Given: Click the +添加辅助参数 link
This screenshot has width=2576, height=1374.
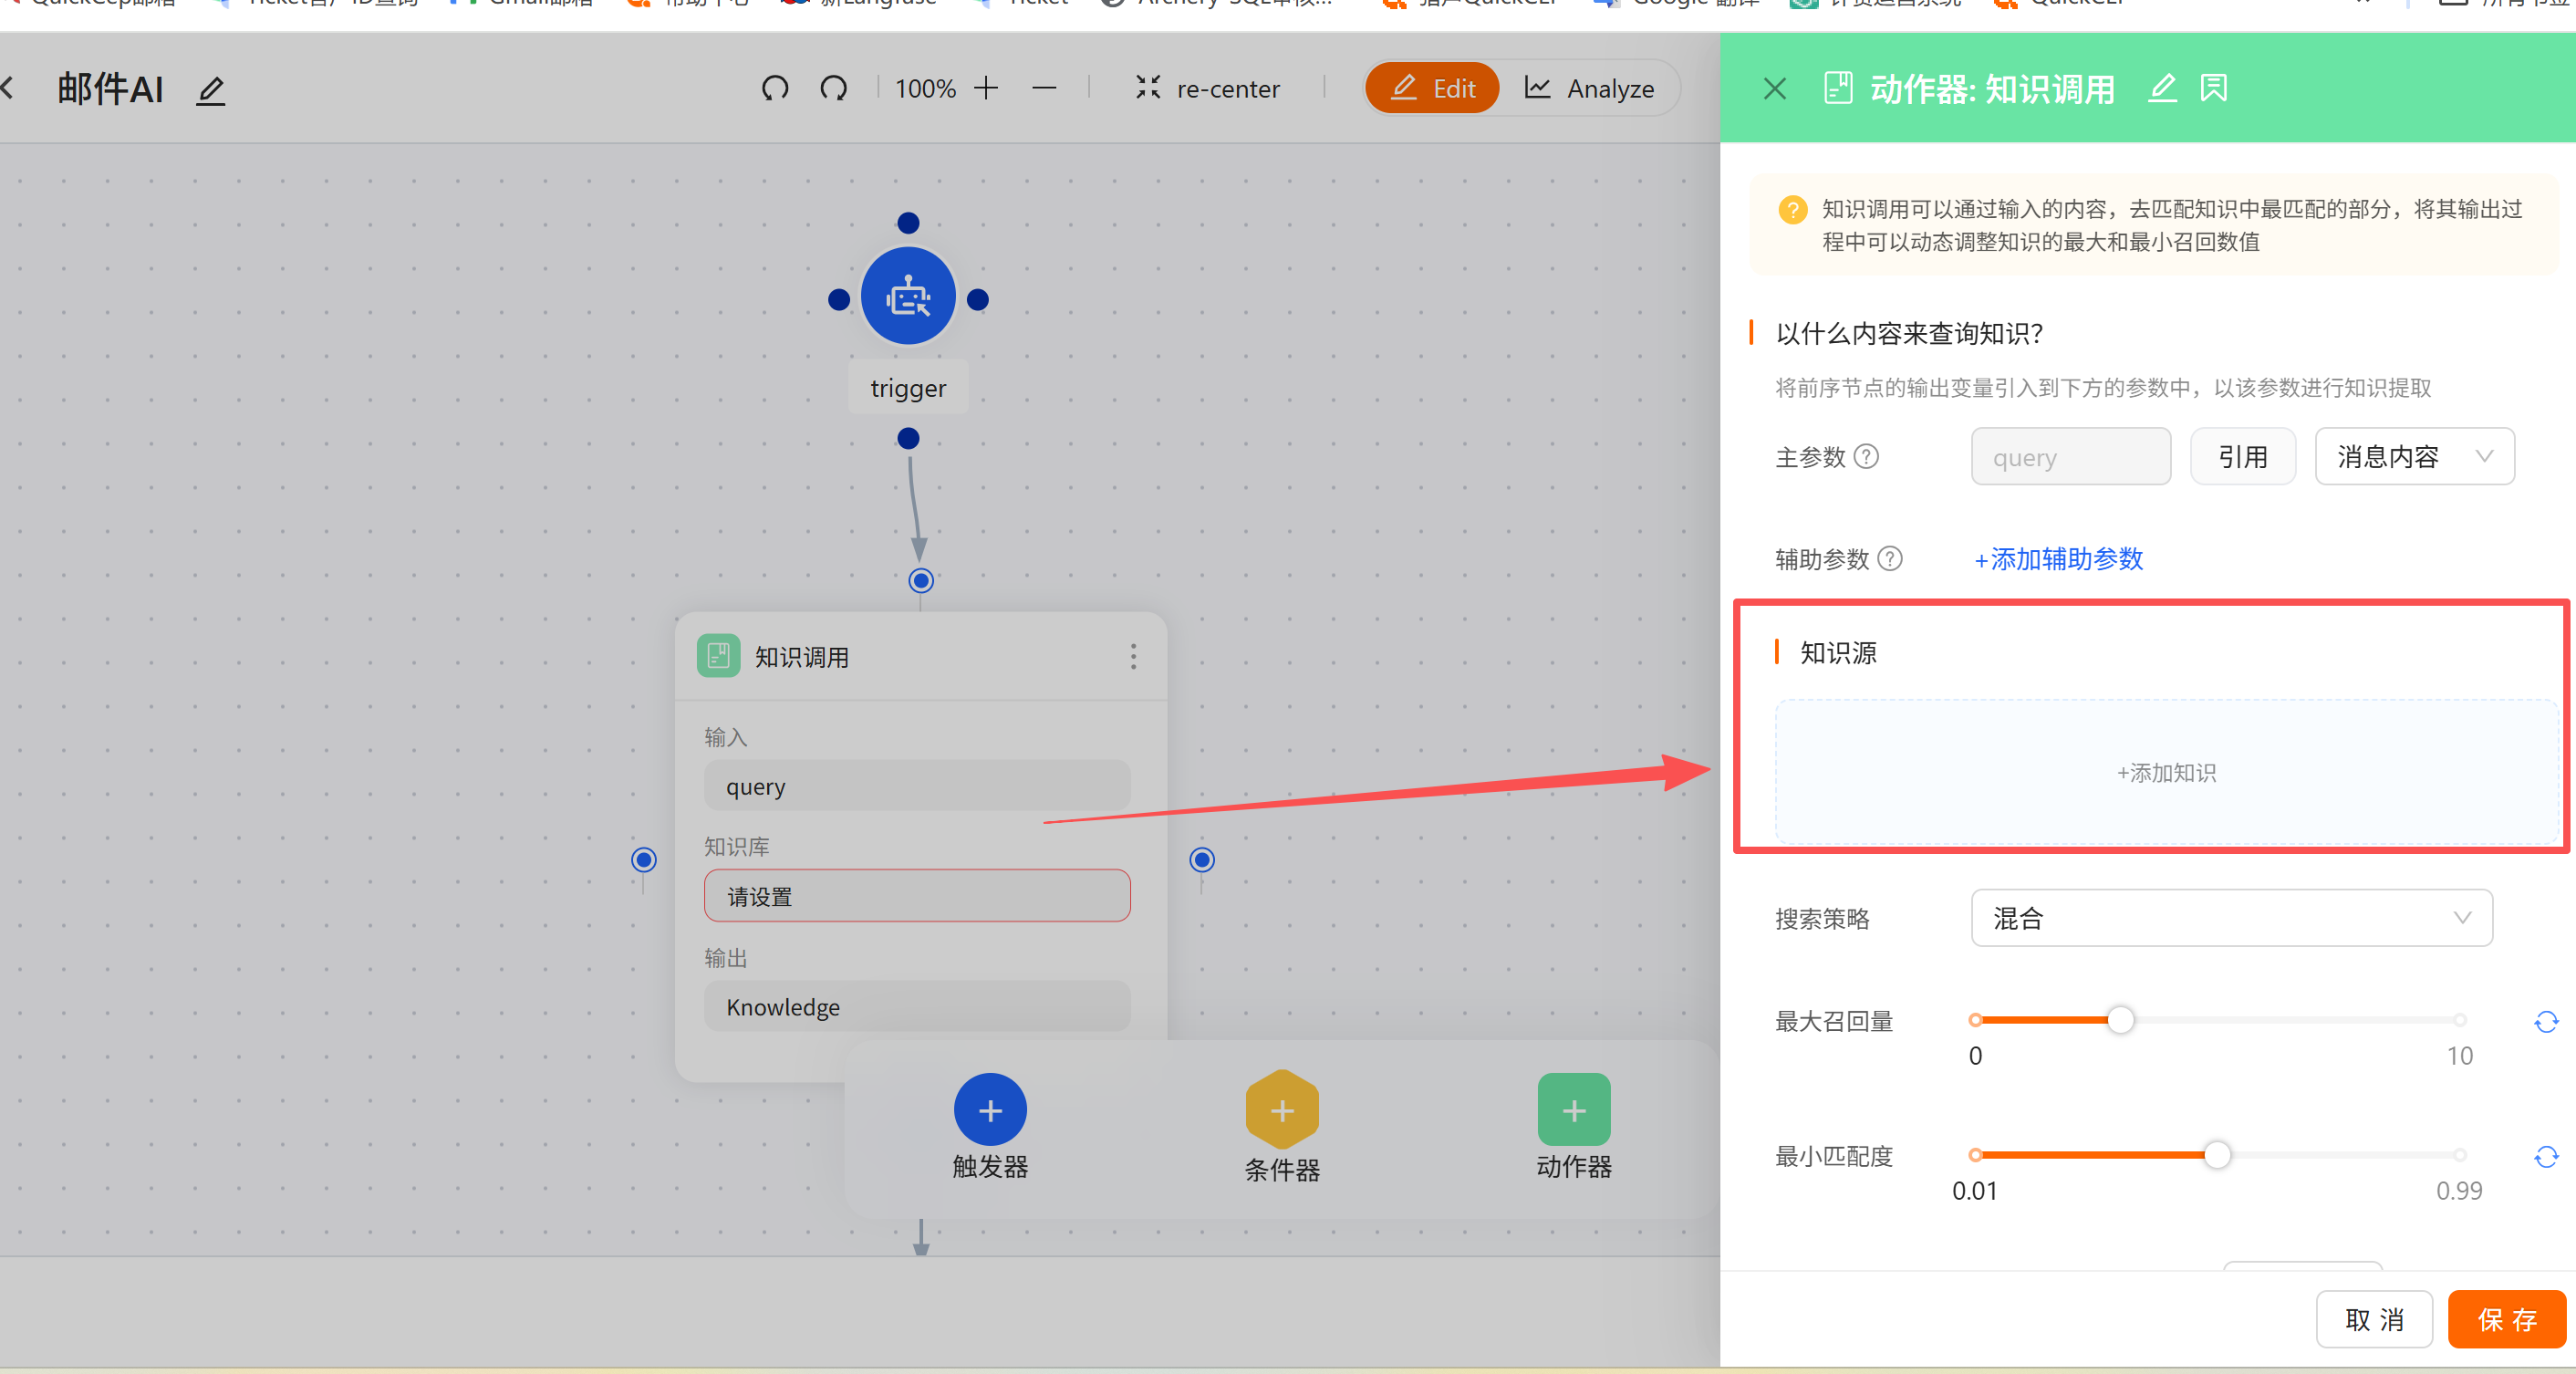Looking at the screenshot, I should coord(2059,559).
